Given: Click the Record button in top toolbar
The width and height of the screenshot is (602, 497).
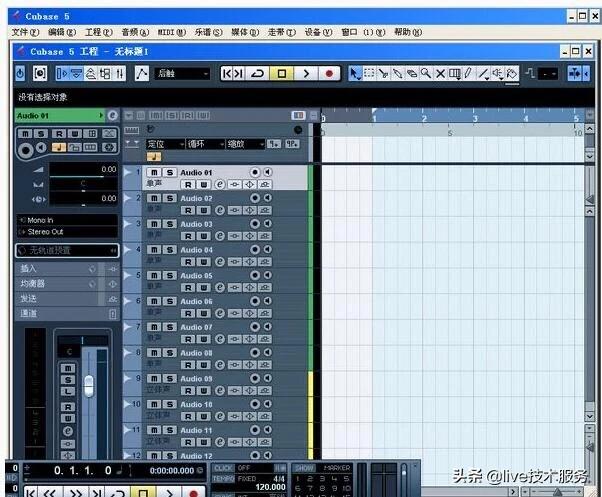Looking at the screenshot, I should coord(329,73).
